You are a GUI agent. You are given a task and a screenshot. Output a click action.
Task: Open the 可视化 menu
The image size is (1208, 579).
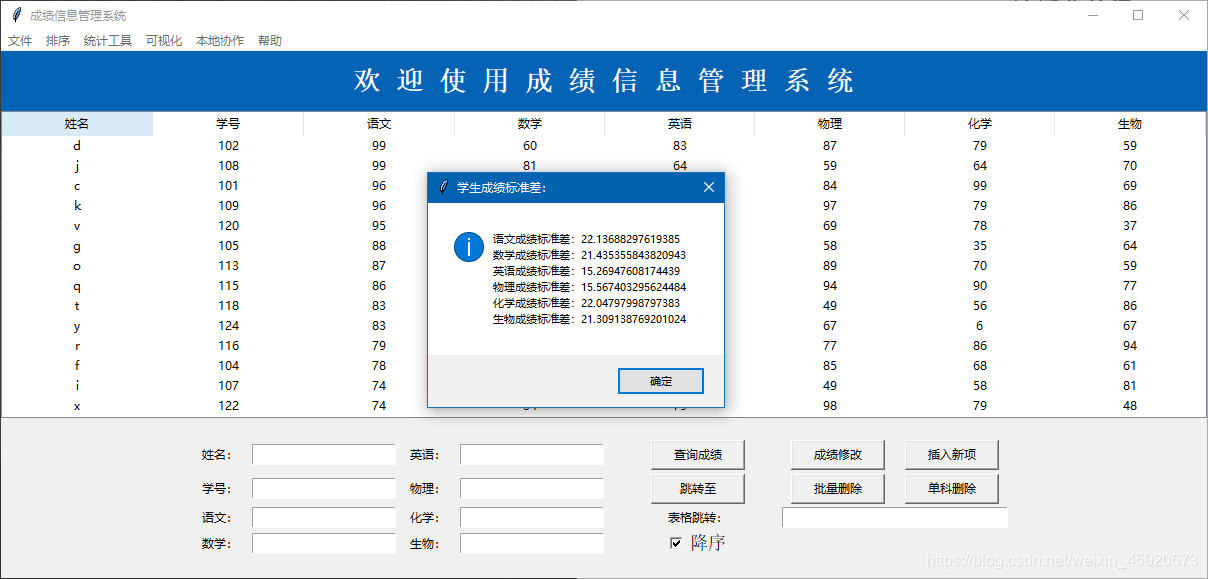click(163, 40)
